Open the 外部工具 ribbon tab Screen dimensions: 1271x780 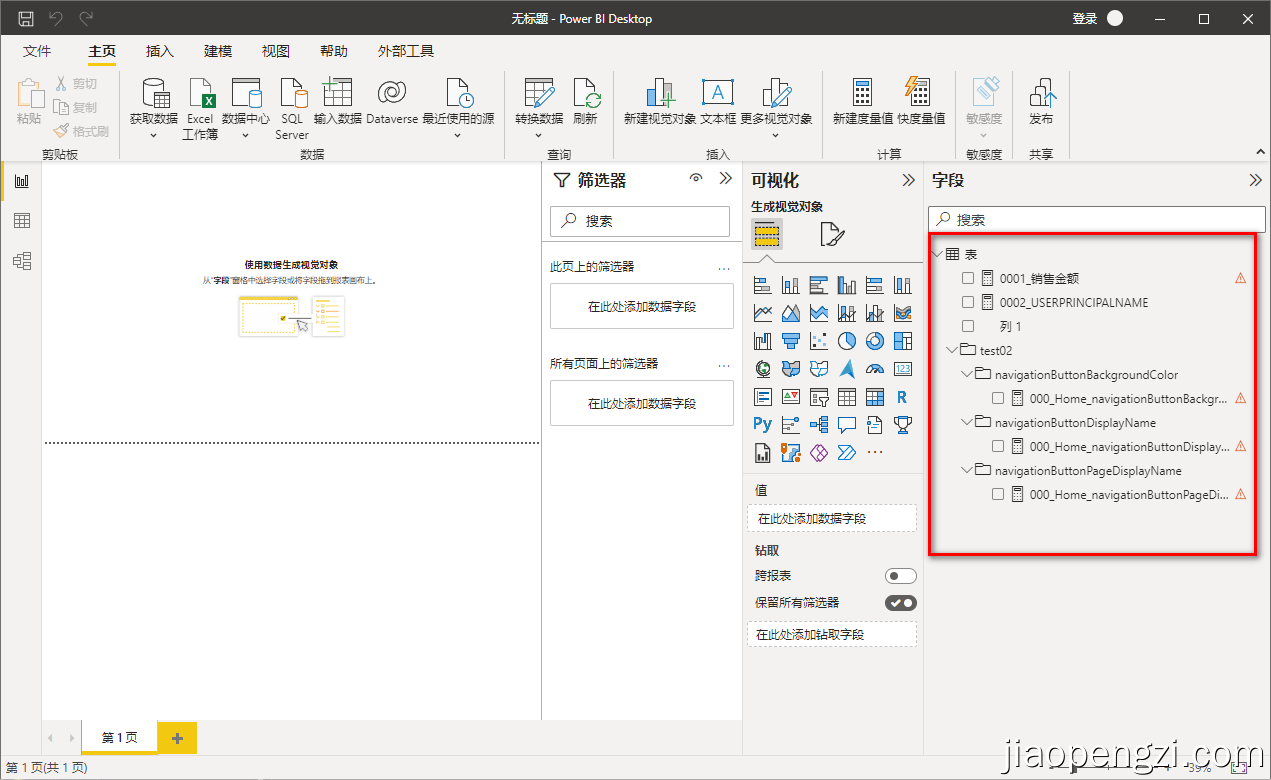(406, 51)
